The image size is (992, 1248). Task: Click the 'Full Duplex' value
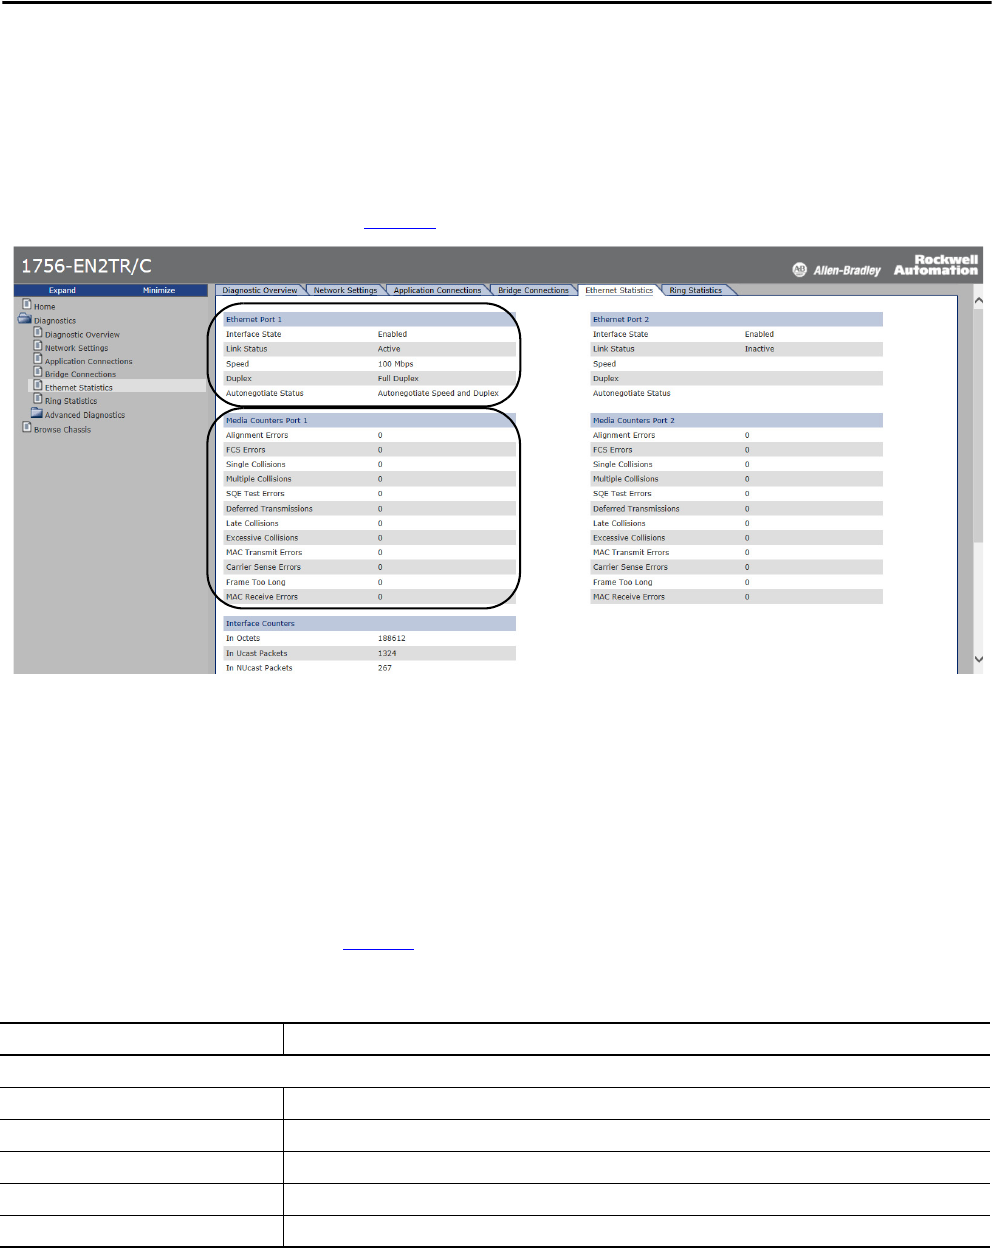pos(398,379)
